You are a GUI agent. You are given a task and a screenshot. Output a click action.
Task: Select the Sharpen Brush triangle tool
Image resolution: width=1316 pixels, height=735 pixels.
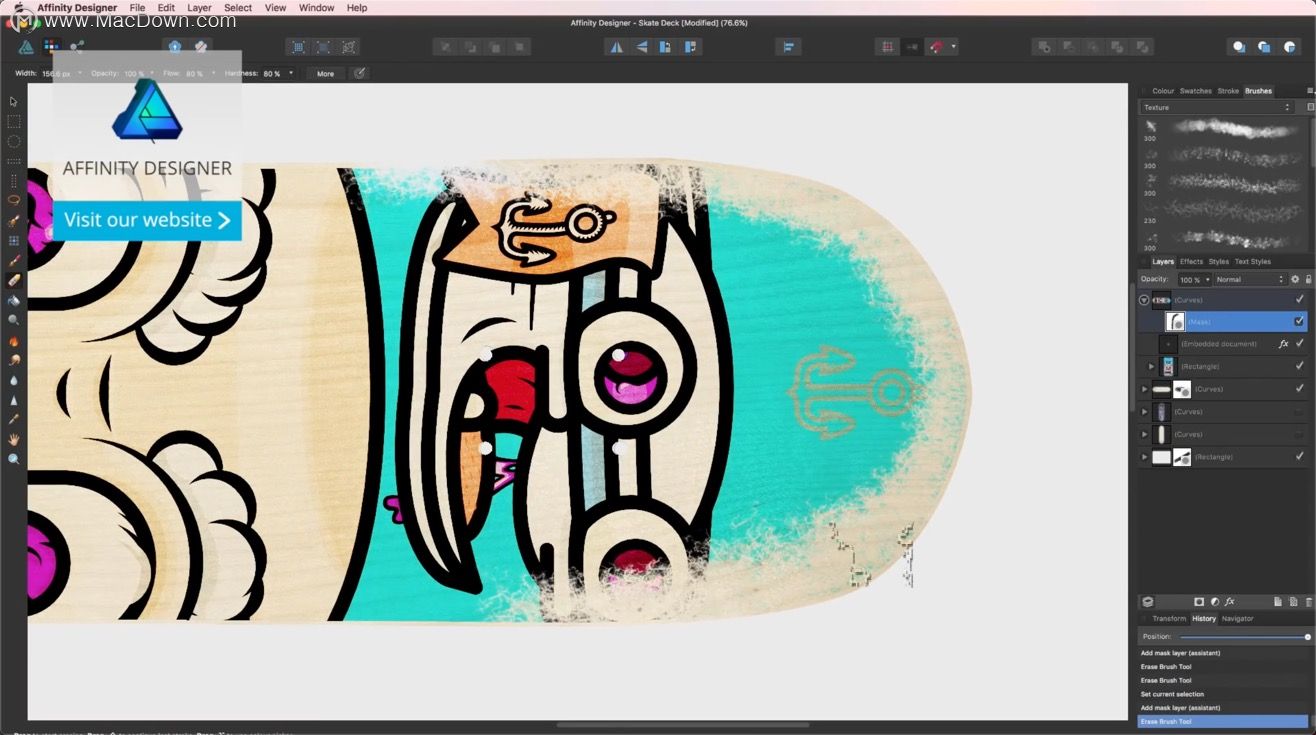pos(13,400)
